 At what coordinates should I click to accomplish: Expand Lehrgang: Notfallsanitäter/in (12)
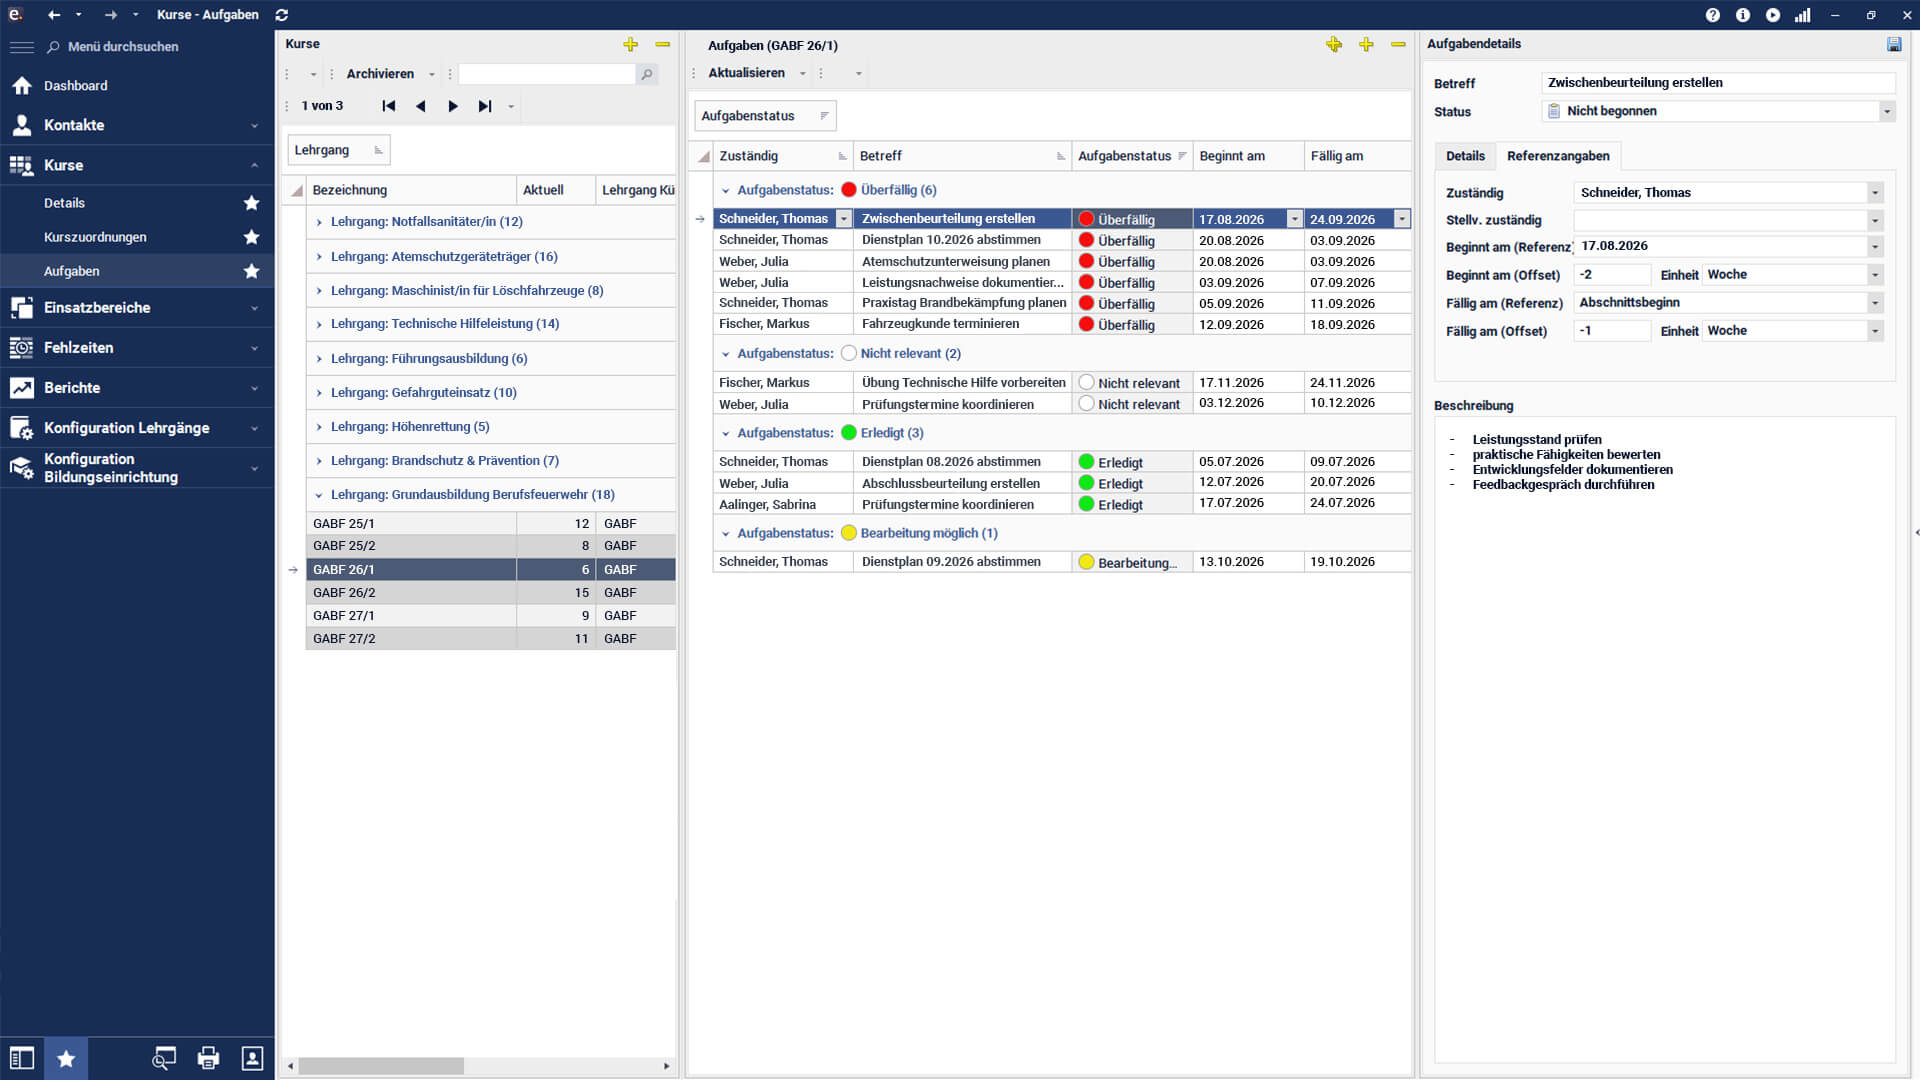(319, 222)
